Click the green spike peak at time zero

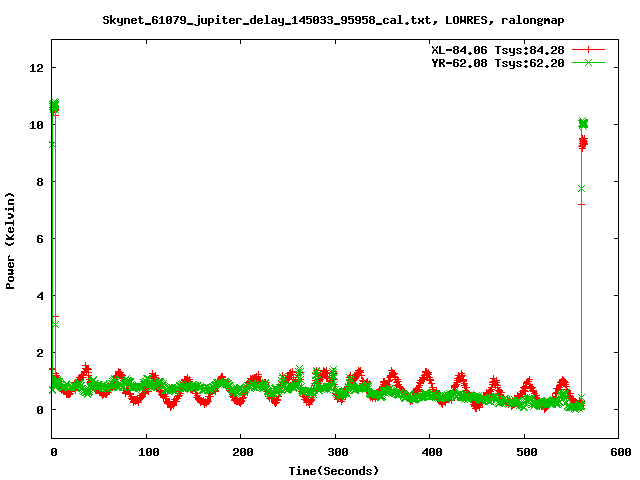(54, 105)
